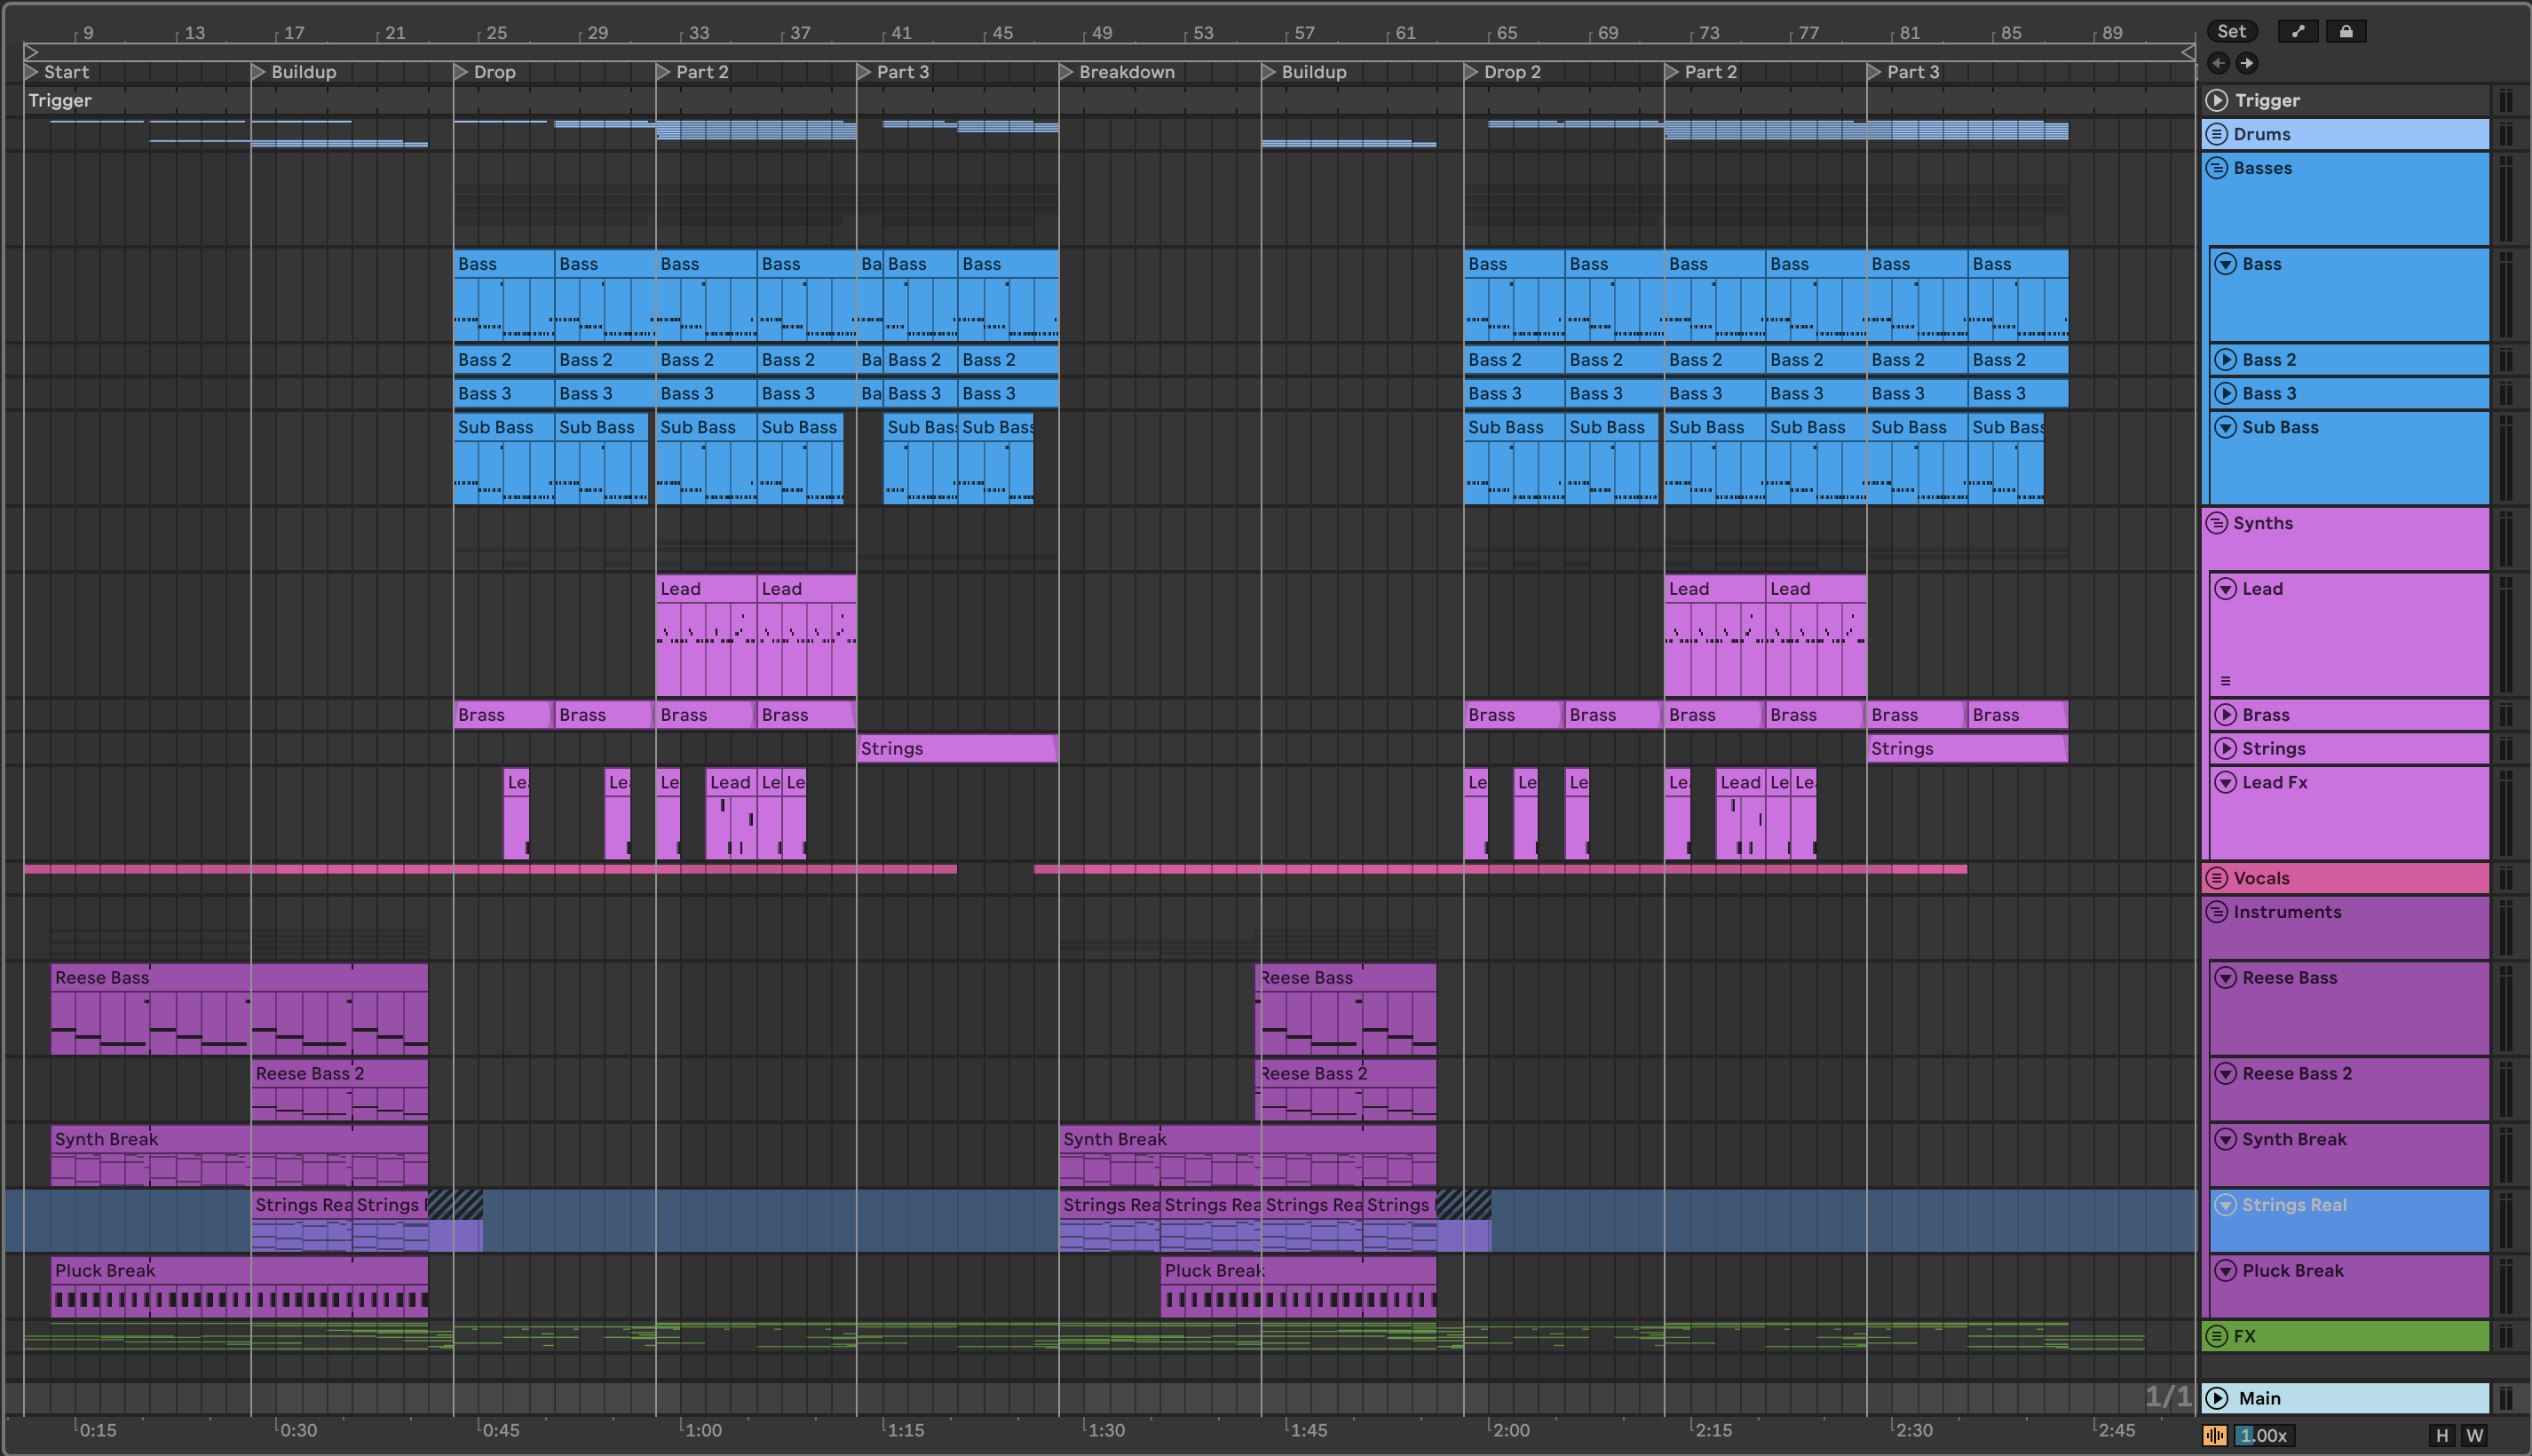Toggle the automation mode button
The height and width of the screenshot is (1456, 2532).
pos(2298,31)
